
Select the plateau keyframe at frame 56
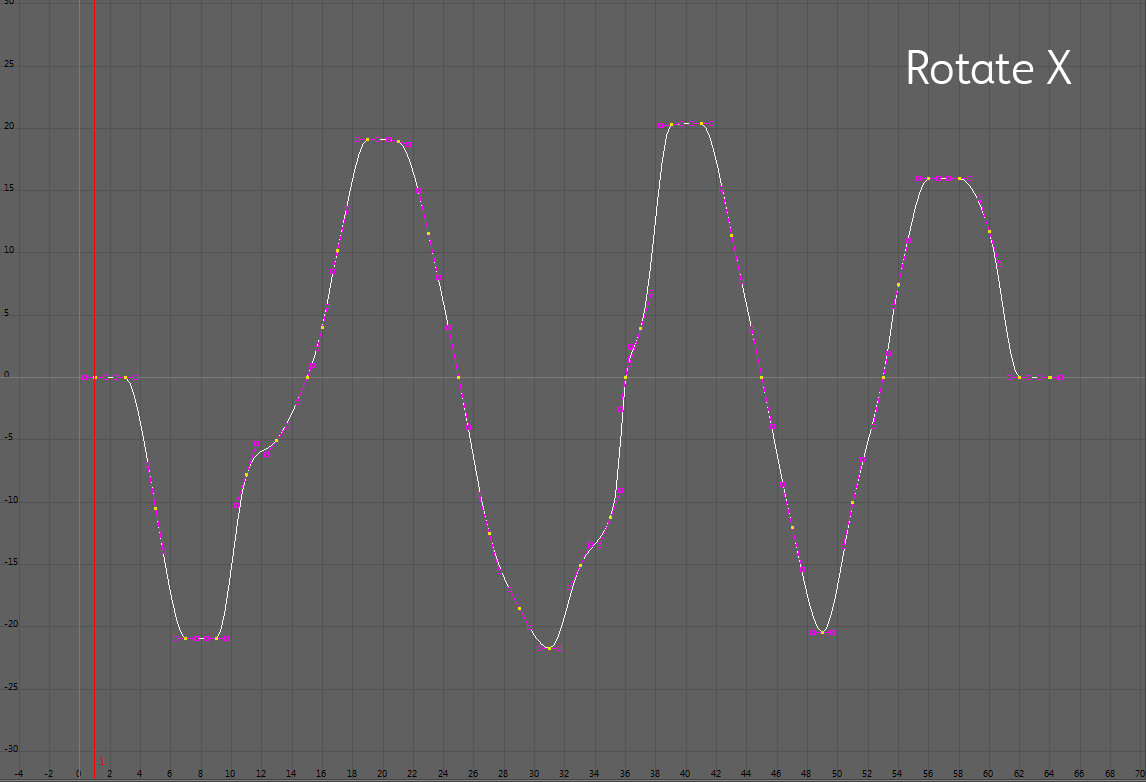tap(928, 178)
